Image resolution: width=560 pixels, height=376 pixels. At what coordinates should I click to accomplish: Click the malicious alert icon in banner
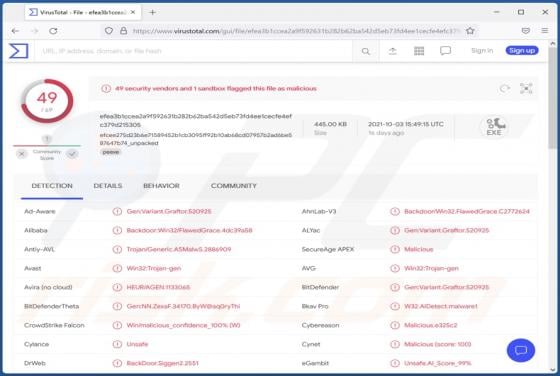(106, 88)
